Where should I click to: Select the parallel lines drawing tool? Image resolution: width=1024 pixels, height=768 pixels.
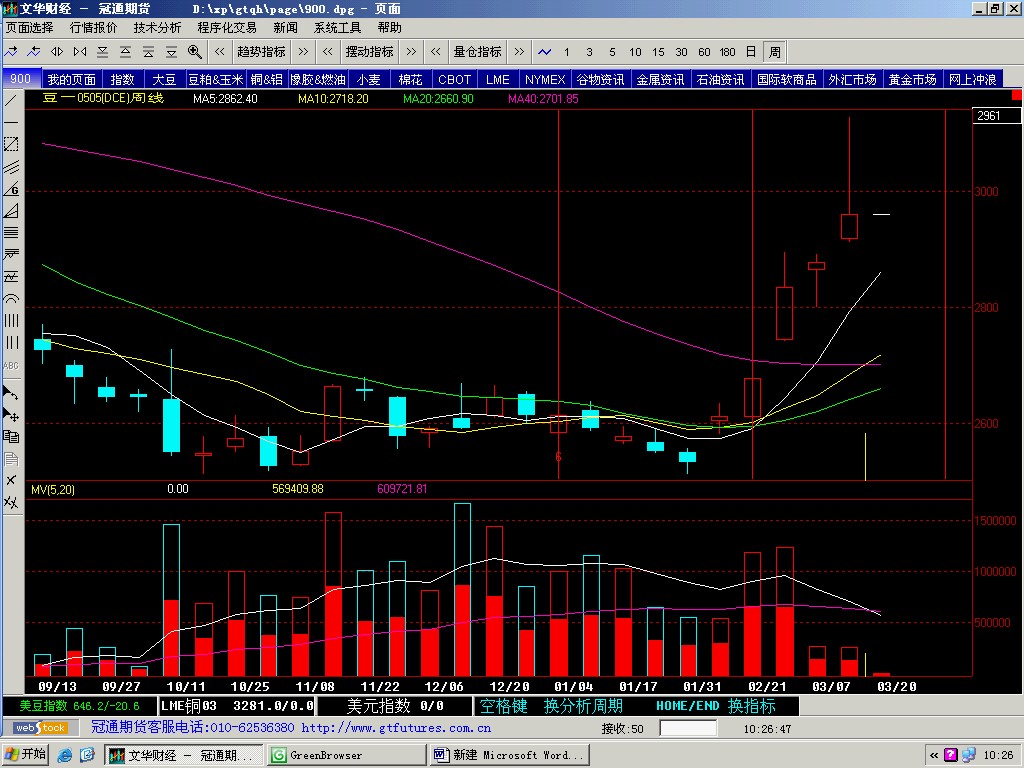(x=11, y=166)
